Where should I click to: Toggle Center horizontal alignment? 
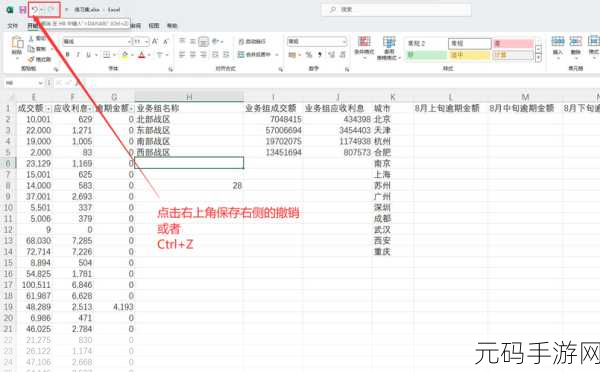pos(193,55)
